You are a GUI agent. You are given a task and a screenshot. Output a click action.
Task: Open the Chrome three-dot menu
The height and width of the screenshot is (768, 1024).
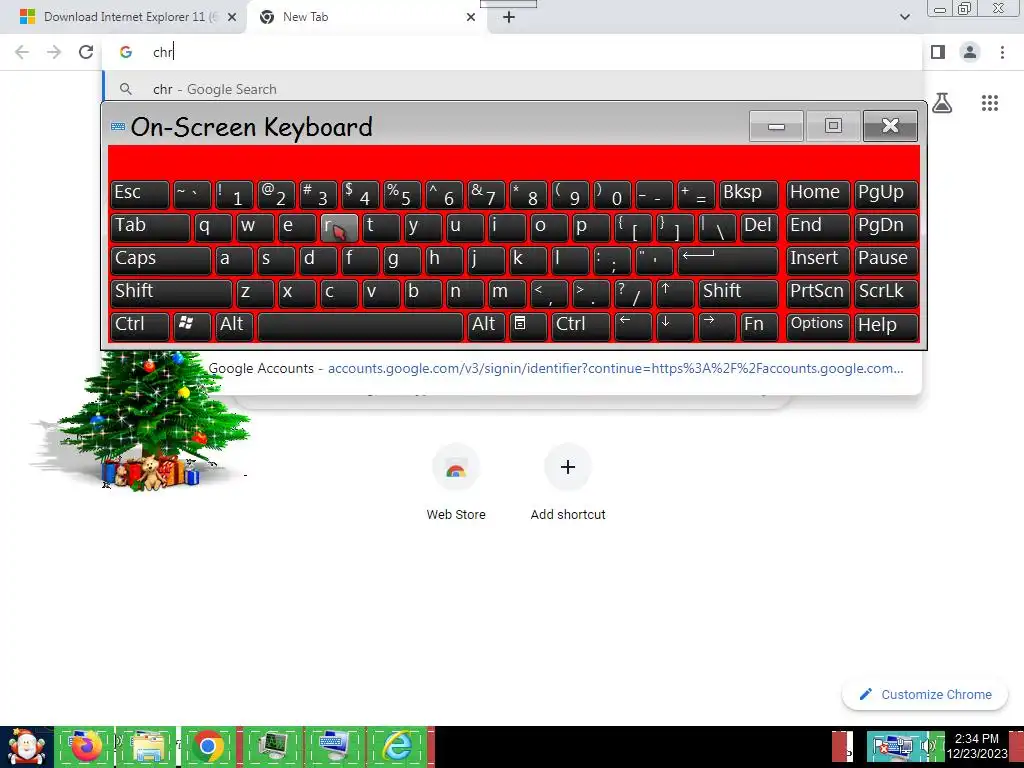(1002, 52)
